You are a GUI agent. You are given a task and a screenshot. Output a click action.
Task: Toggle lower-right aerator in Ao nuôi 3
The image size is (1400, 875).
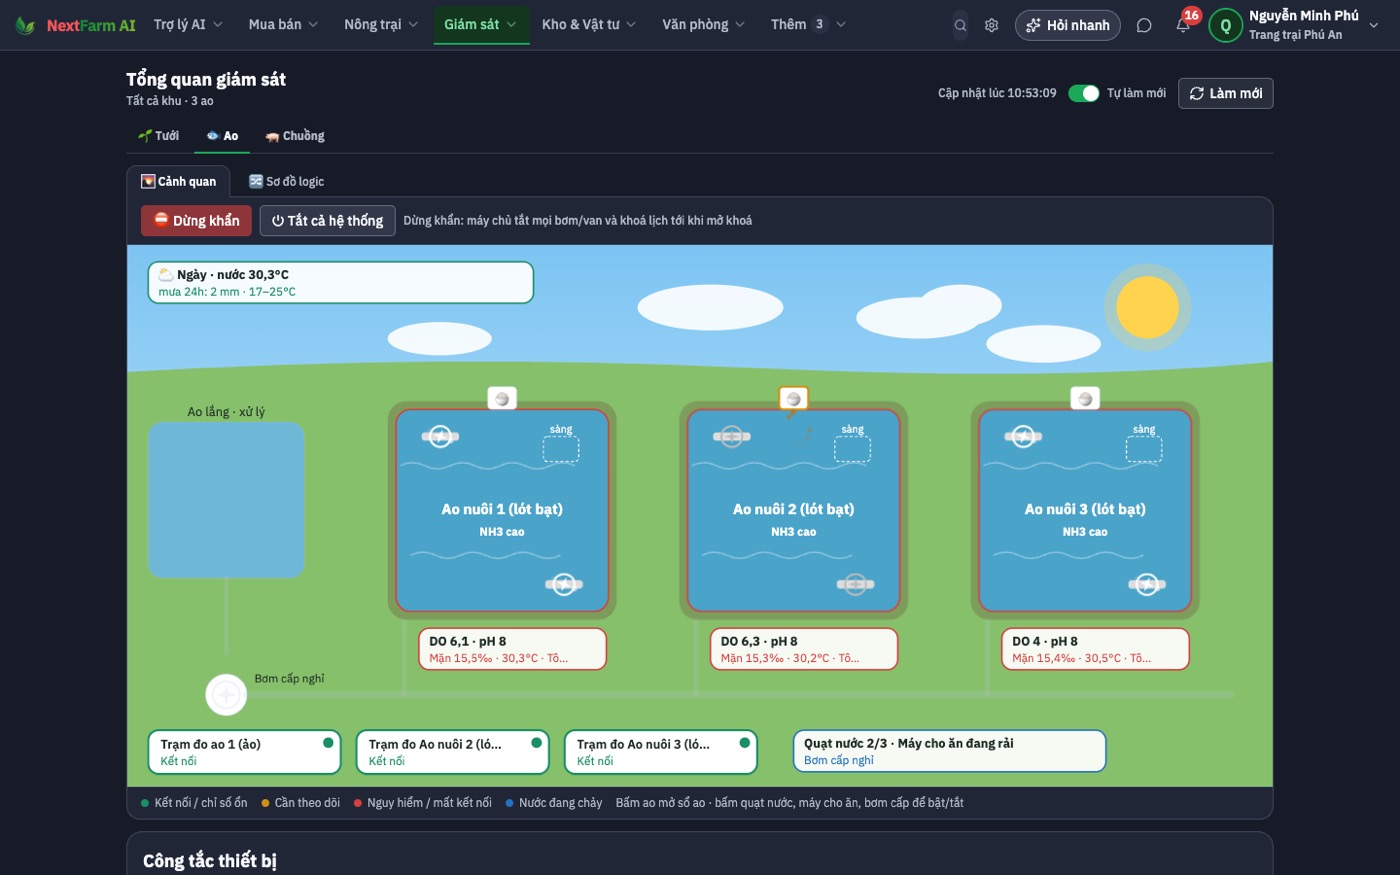[1147, 584]
